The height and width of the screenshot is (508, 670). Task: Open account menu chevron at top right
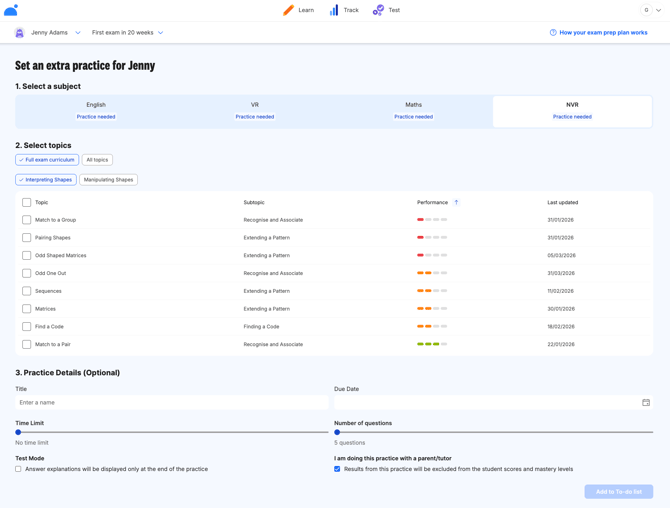[x=659, y=10]
